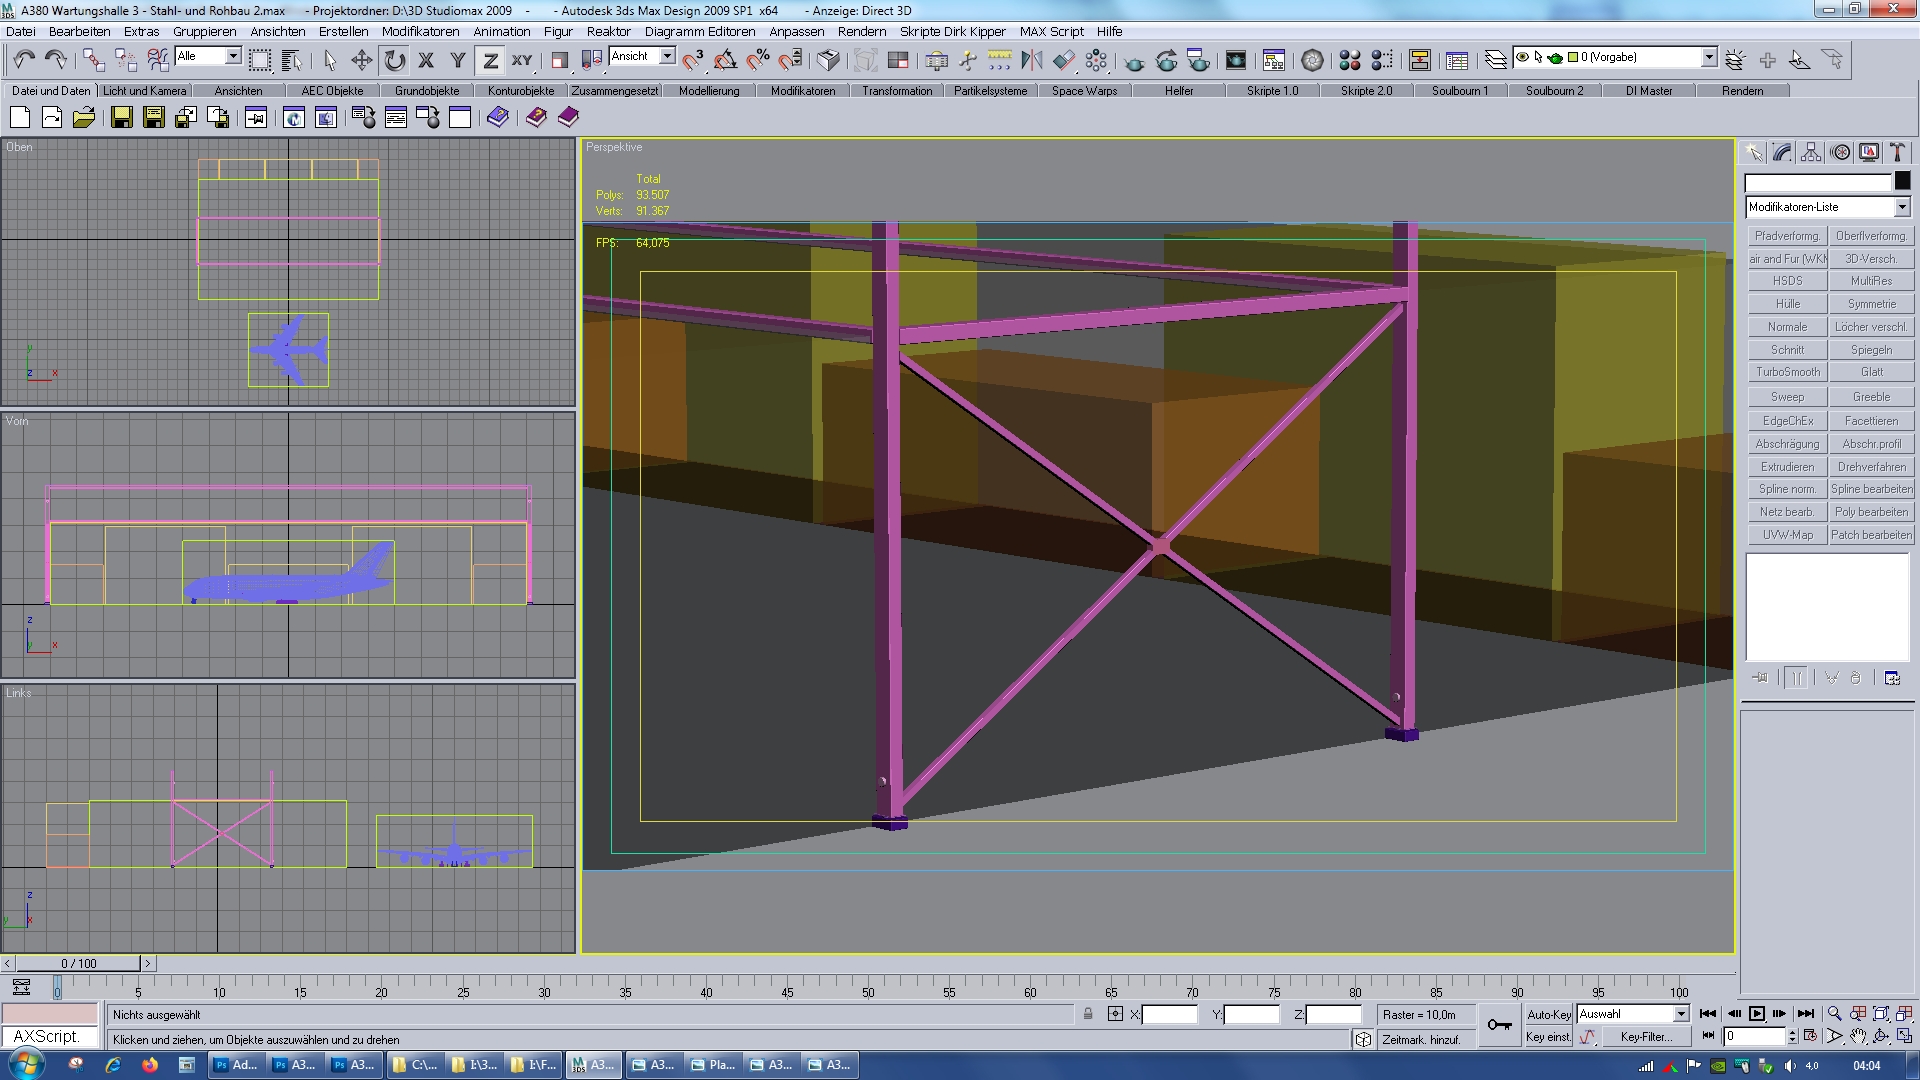
Task: Toggle the Z axis constraint button
Action: (x=490, y=61)
